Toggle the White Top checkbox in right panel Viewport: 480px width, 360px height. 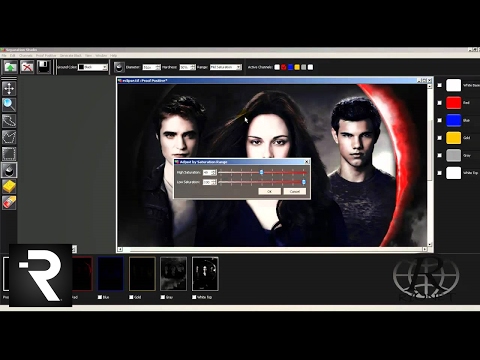pos(440,173)
